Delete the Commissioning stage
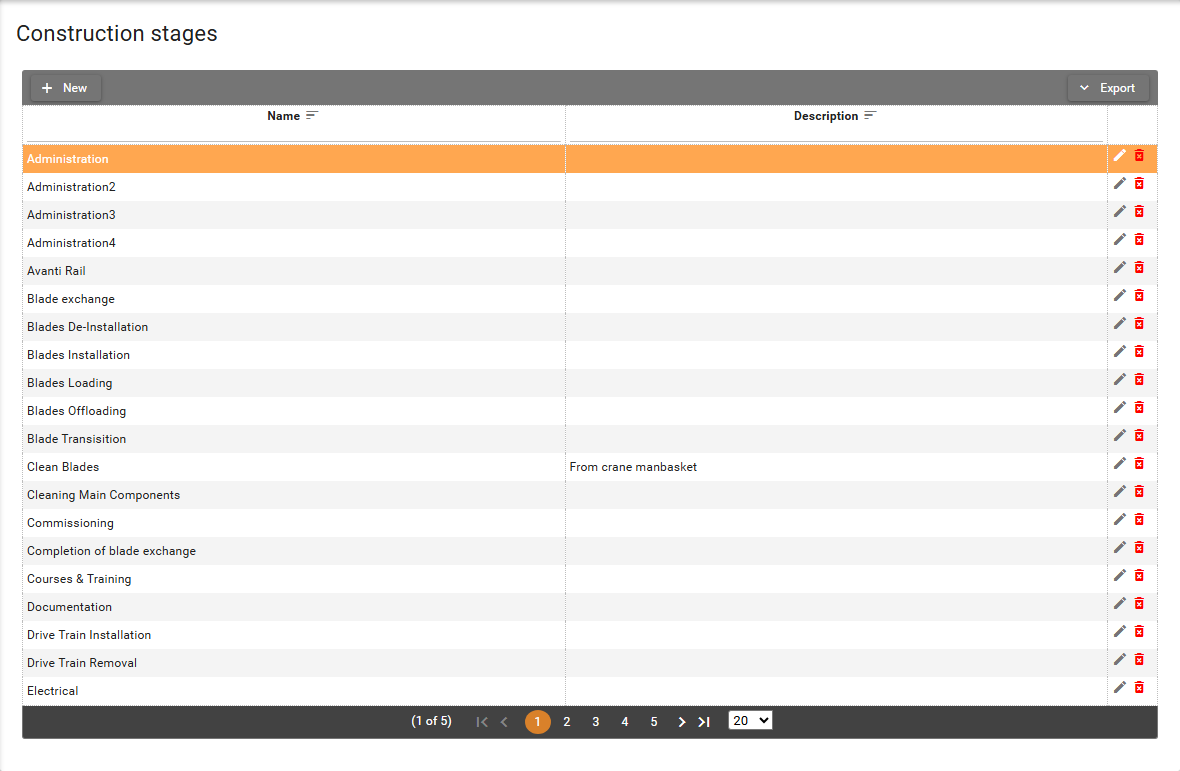 click(1139, 519)
